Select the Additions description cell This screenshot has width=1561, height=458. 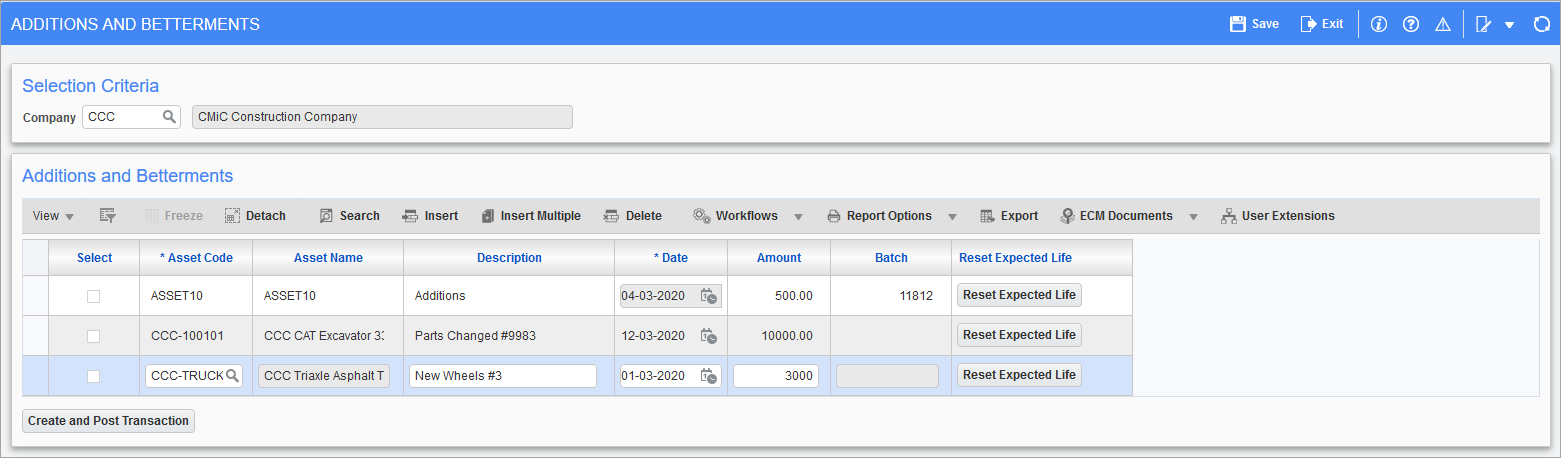pyautogui.click(x=509, y=296)
